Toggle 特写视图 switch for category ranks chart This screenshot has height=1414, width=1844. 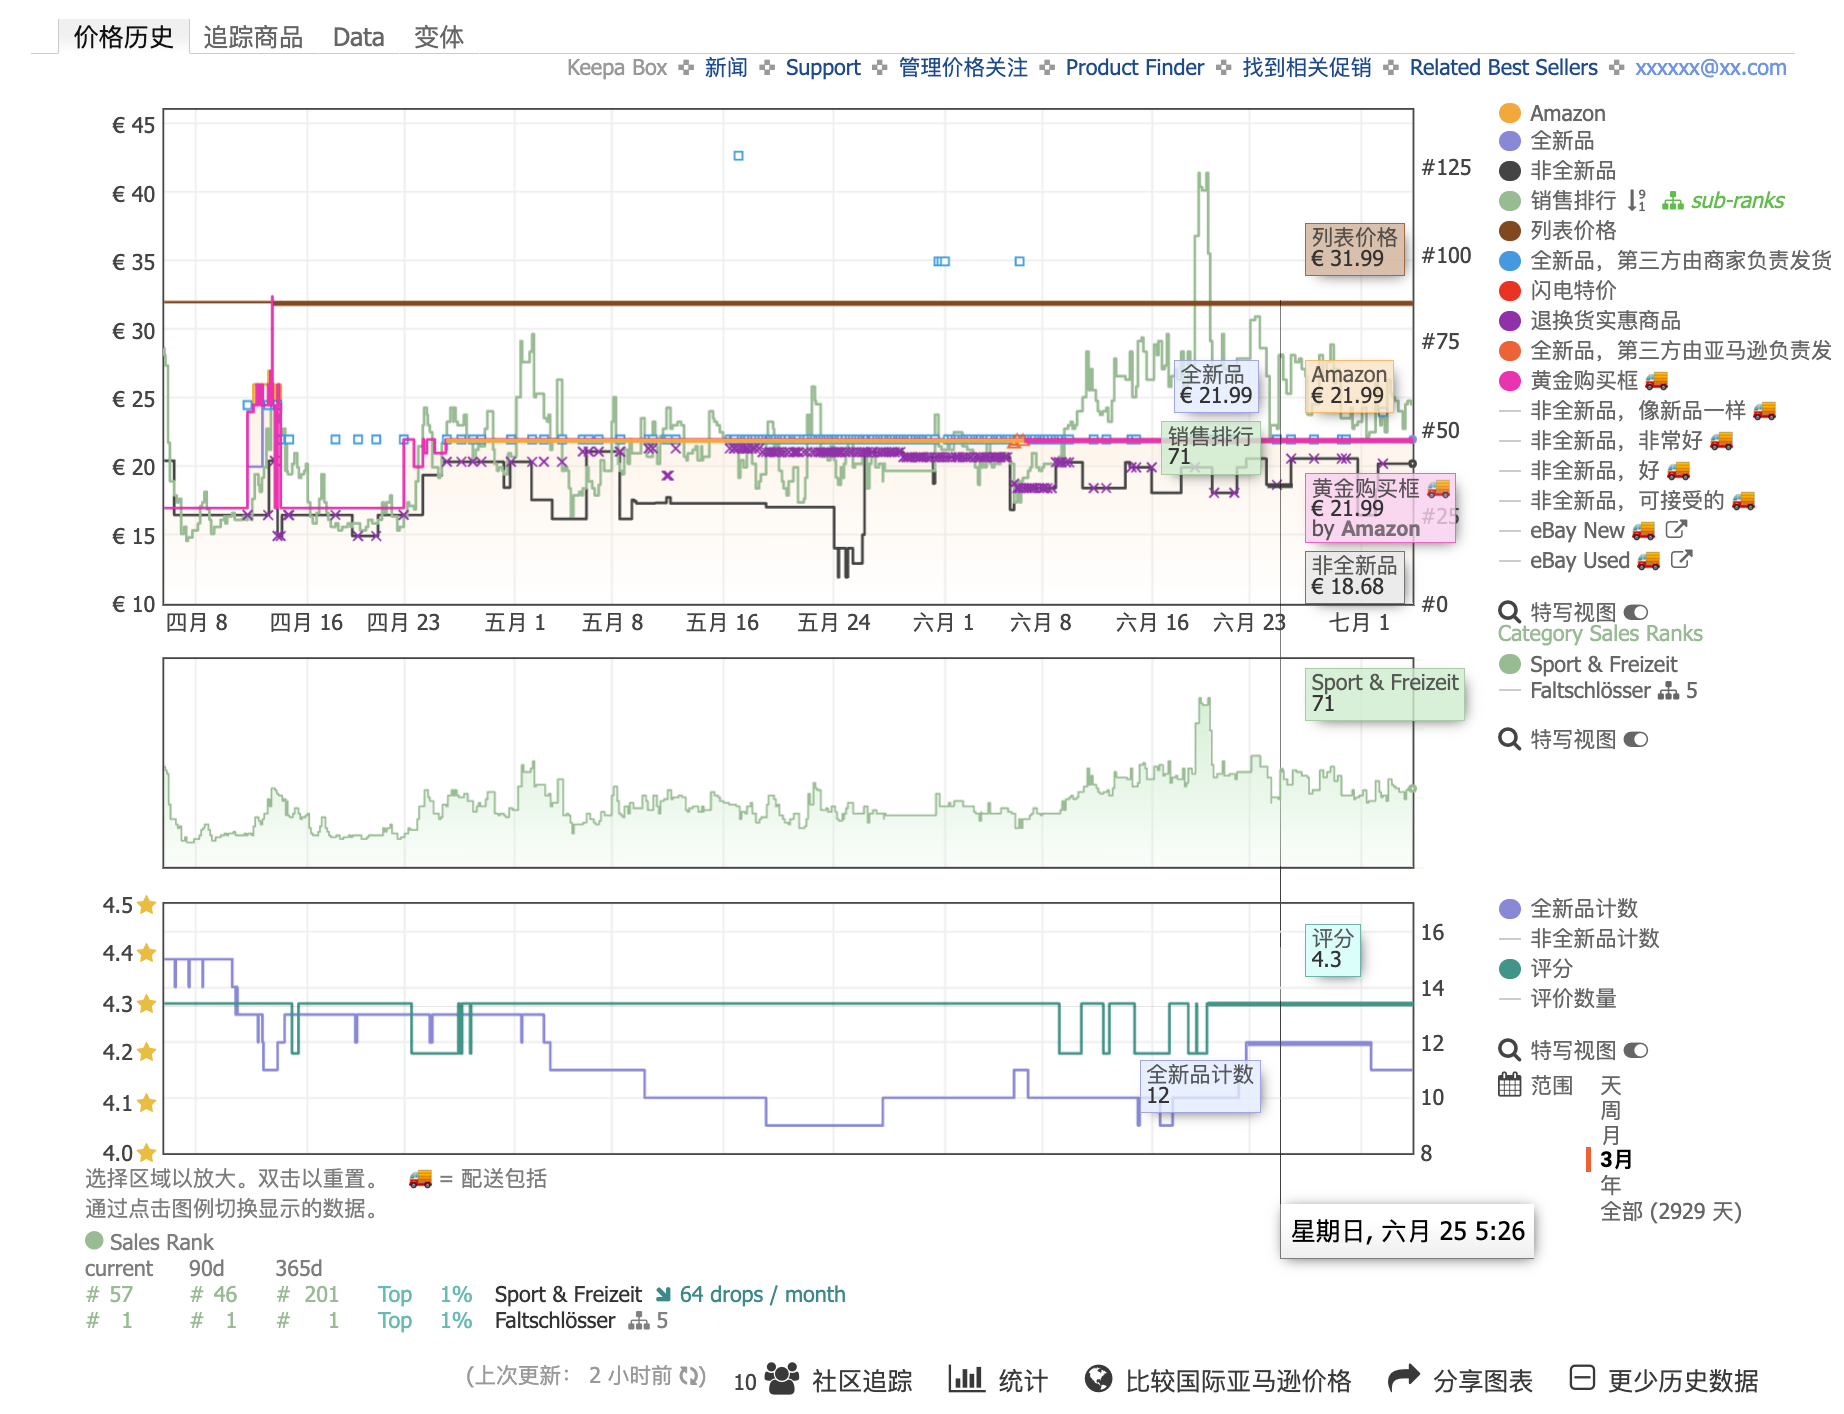coord(1636,739)
